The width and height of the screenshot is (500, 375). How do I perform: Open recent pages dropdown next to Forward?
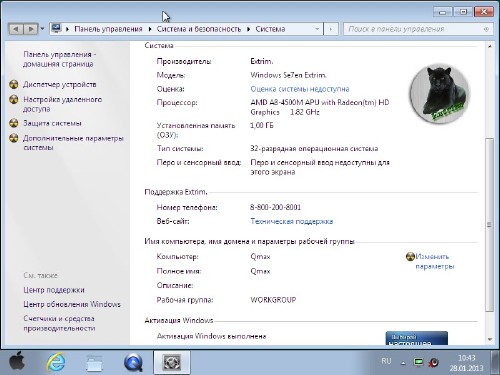[42, 29]
